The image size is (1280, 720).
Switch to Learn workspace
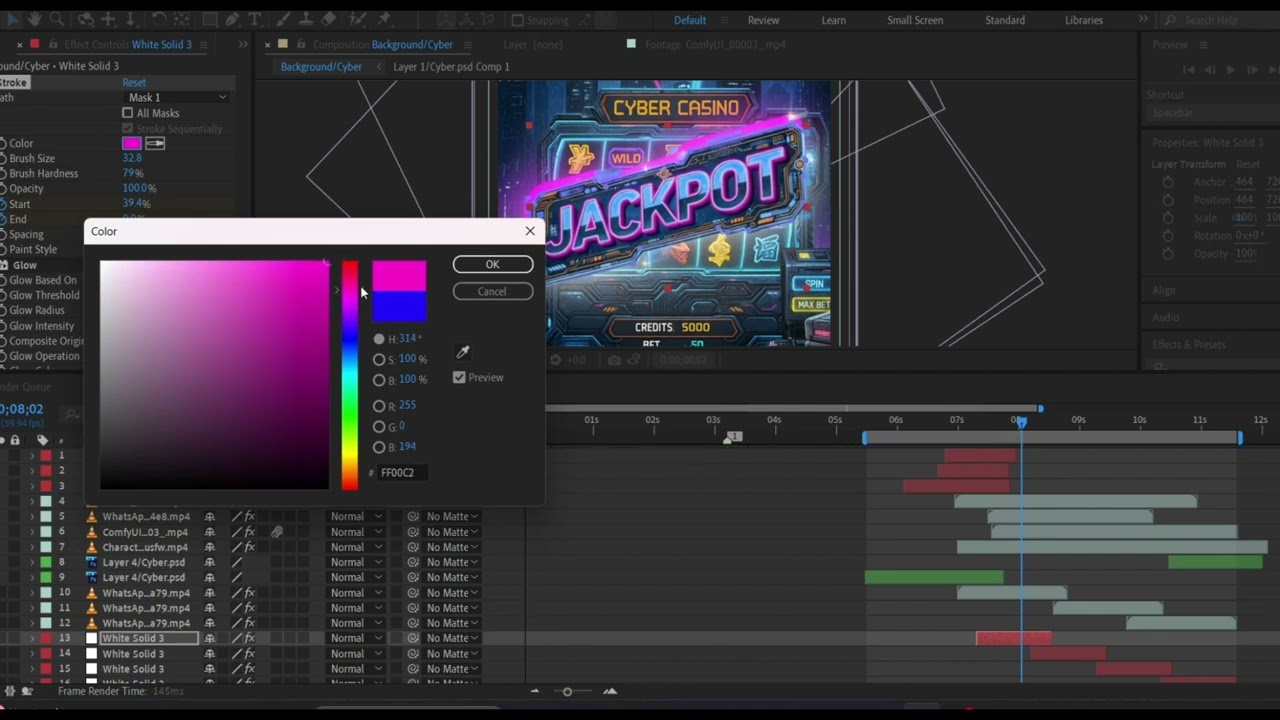(x=834, y=20)
